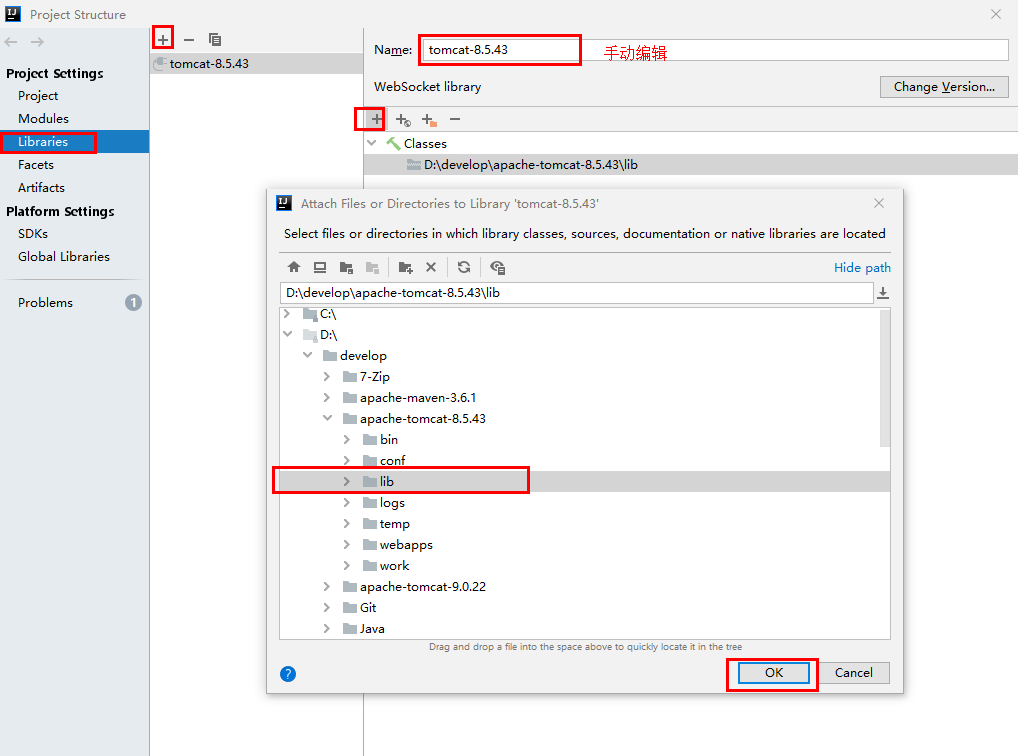Toggle show hidden files and directories
The height and width of the screenshot is (756, 1018).
(x=497, y=267)
